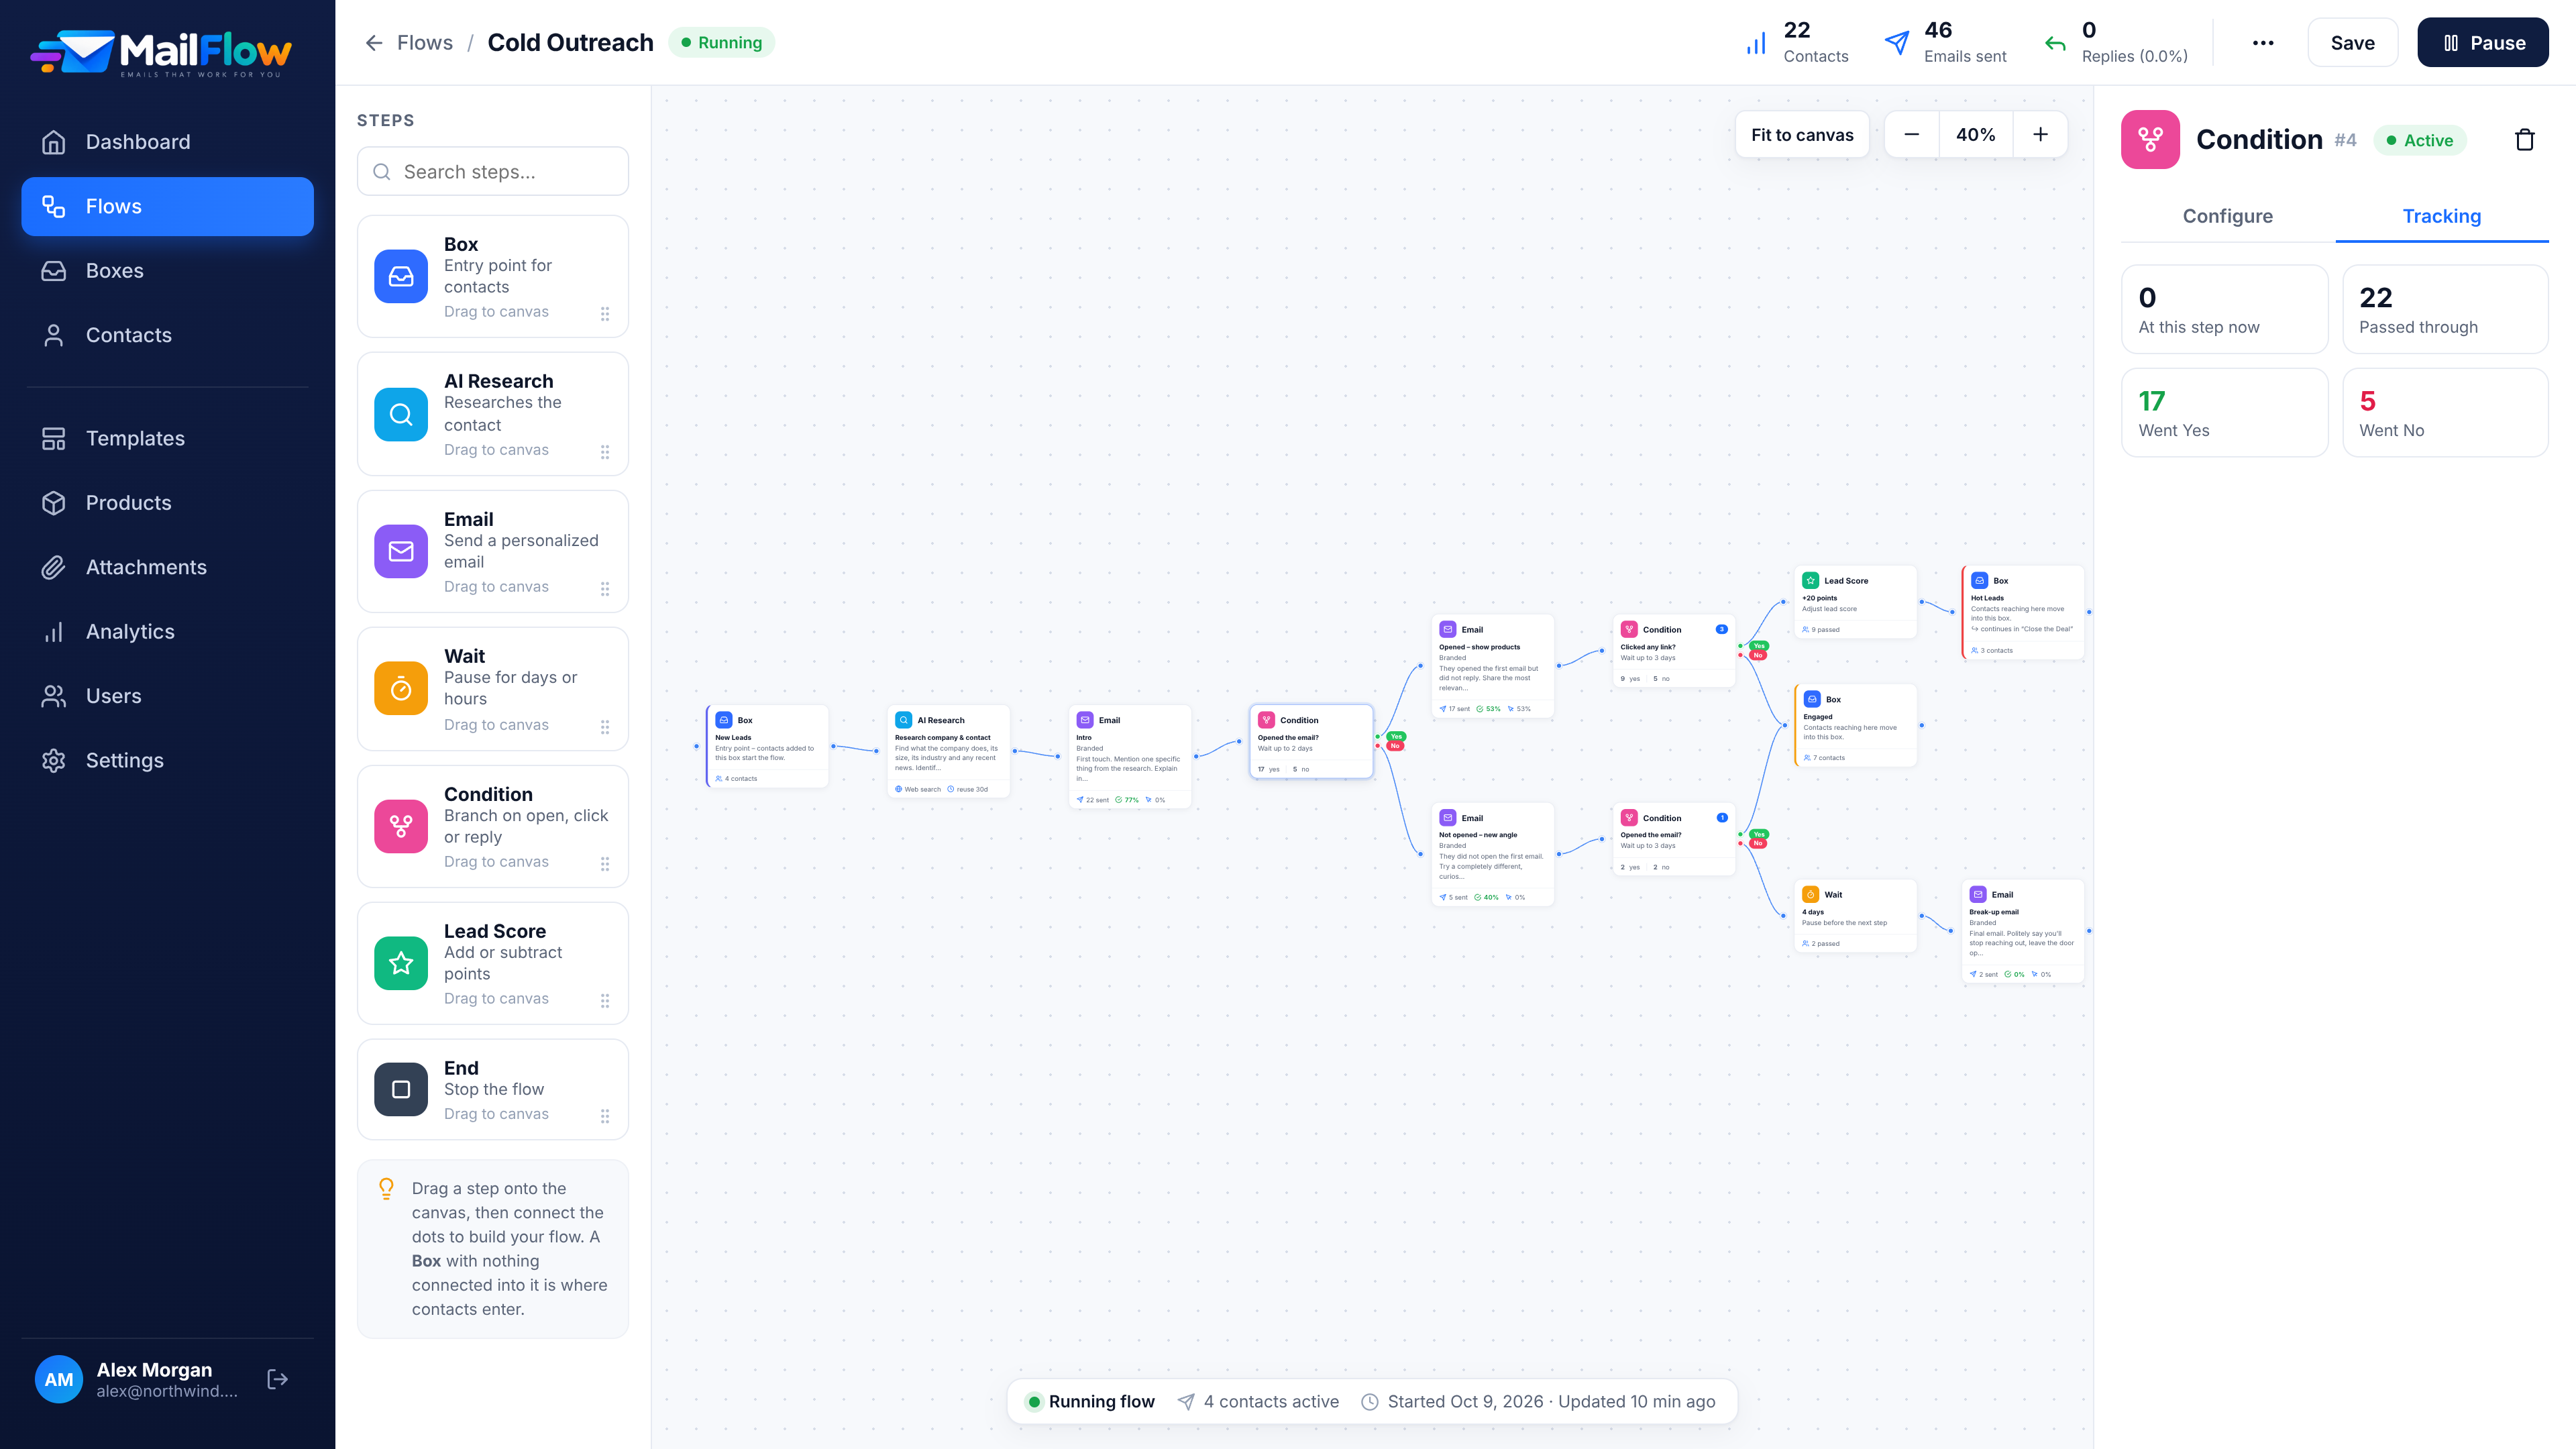Click the 40% zoom level value
The image size is (2576, 1449).
[x=1976, y=135]
